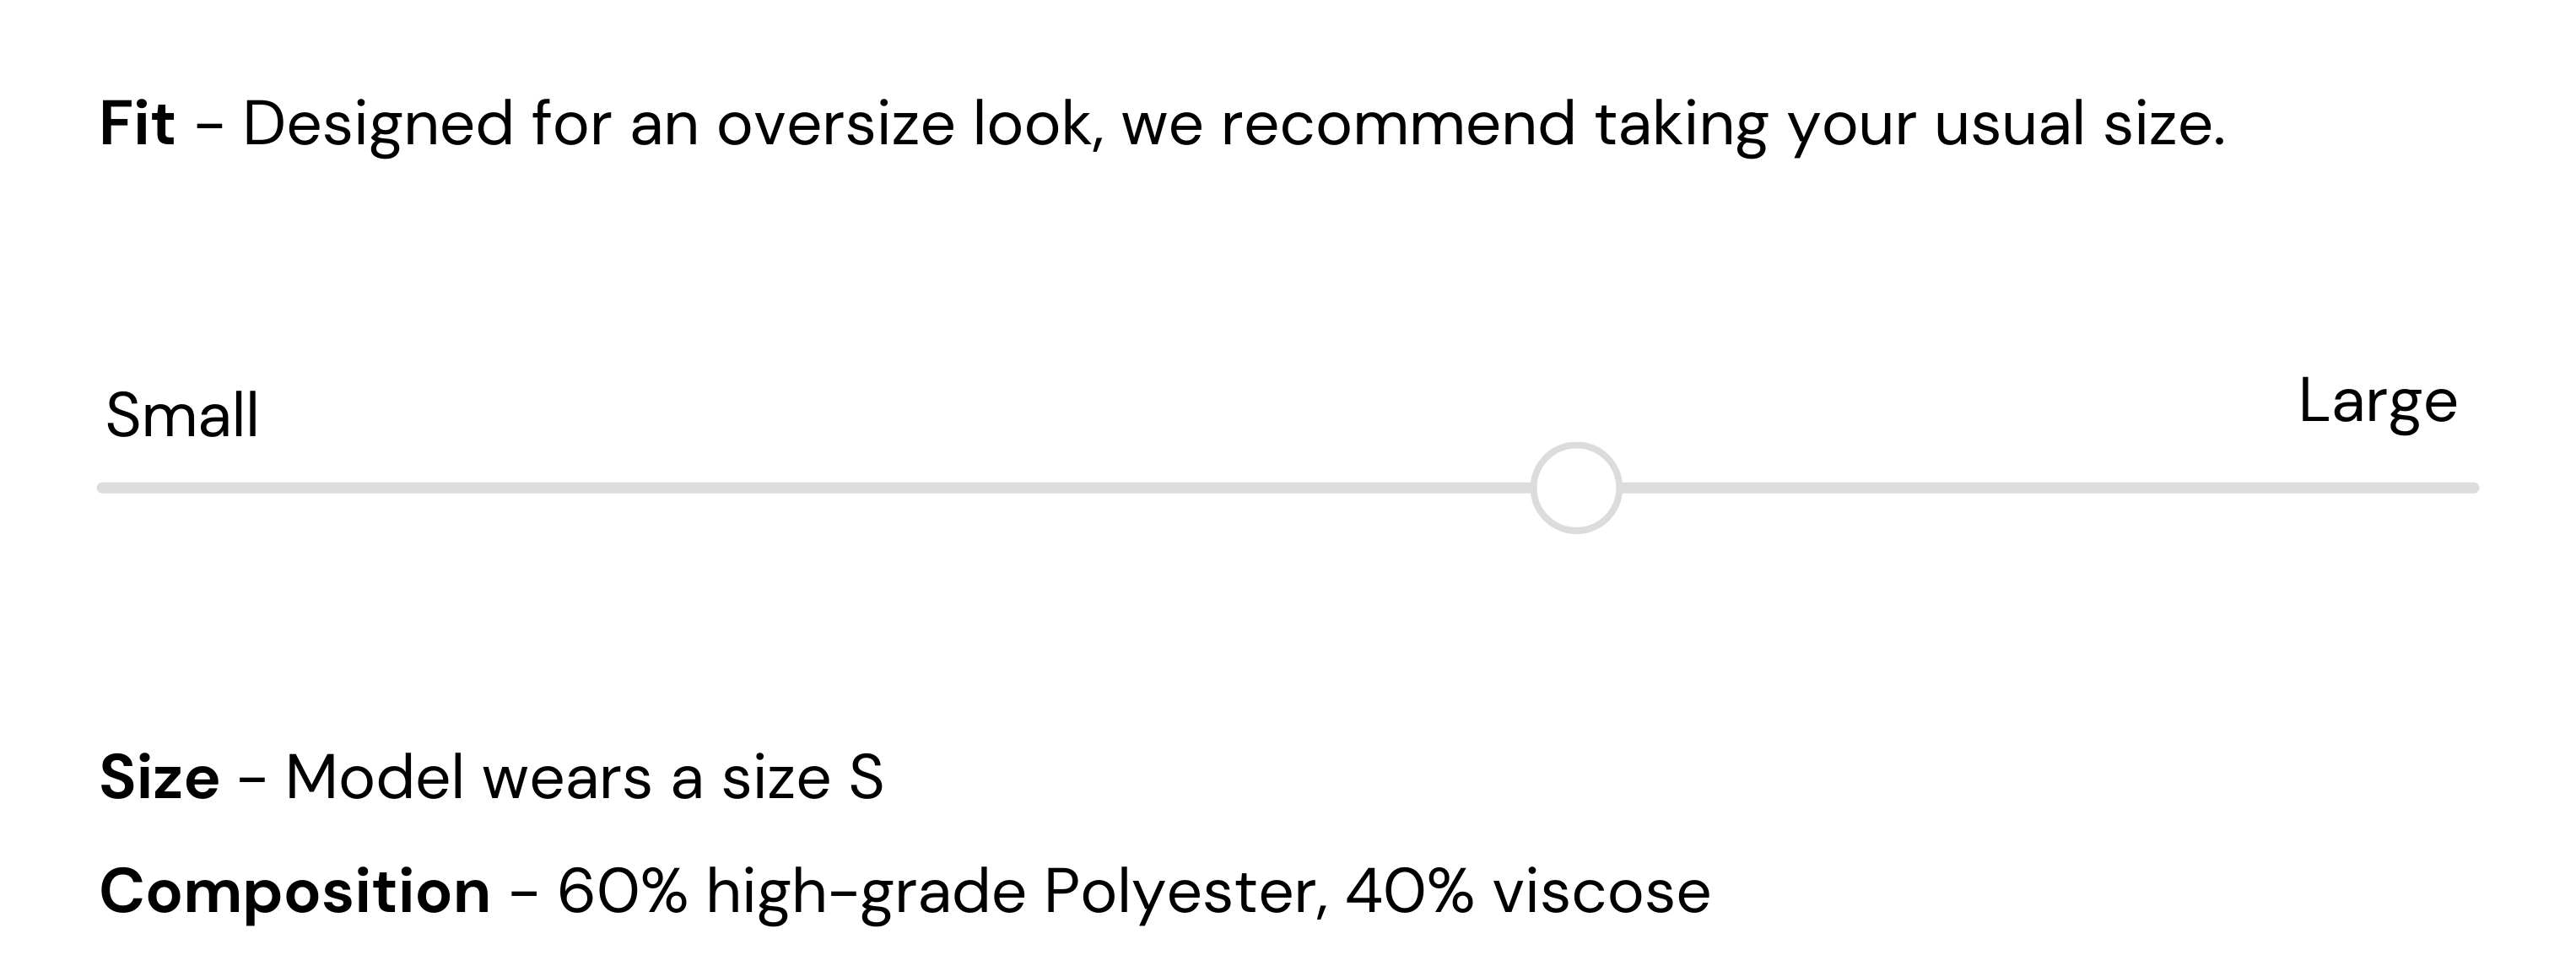Click the size letter "S" after "size"
The height and width of the screenshot is (966, 2576).
click(x=866, y=778)
